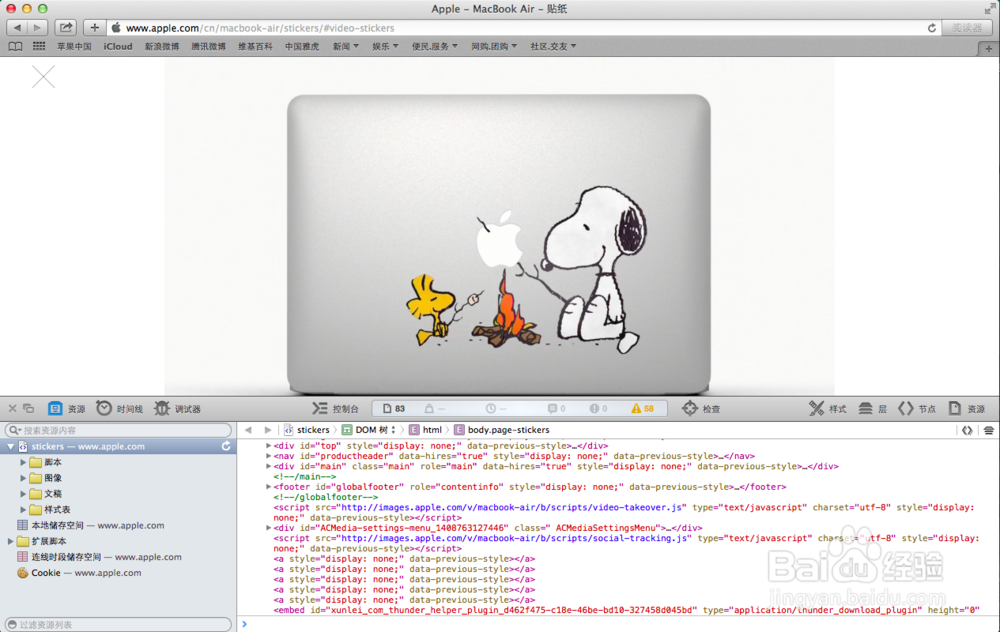Navigate forward in inspector content history
The height and width of the screenshot is (632, 1000).
[x=267, y=430]
